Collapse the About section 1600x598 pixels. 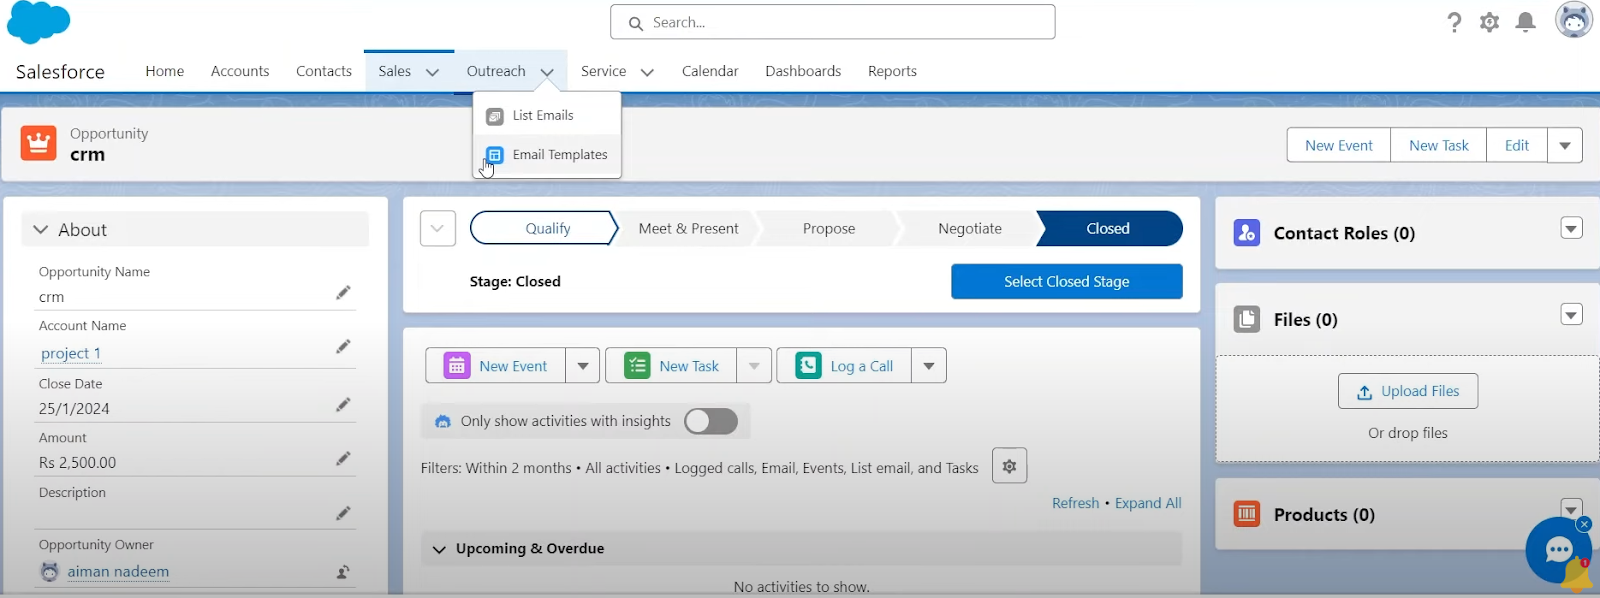41,230
